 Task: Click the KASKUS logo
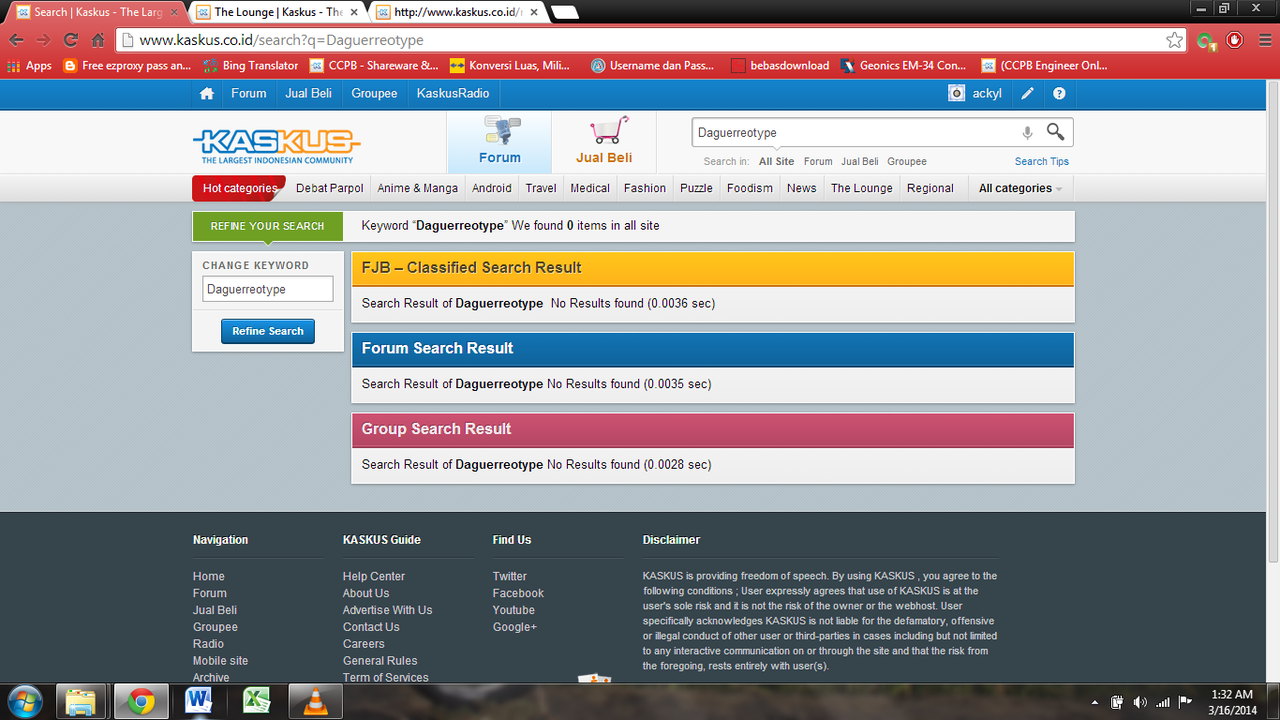276,145
